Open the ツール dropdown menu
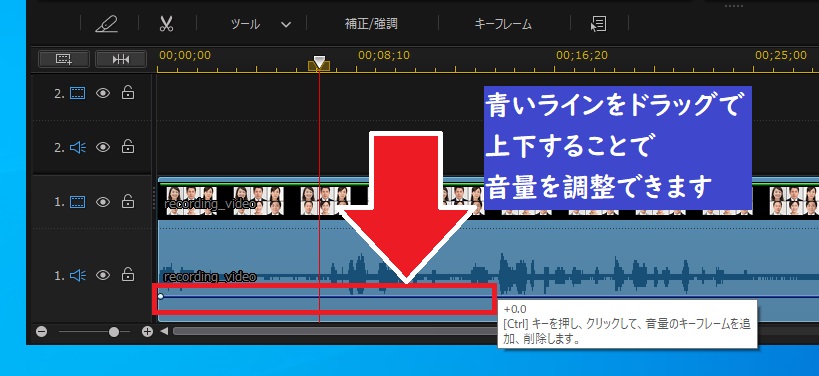 (x=260, y=24)
